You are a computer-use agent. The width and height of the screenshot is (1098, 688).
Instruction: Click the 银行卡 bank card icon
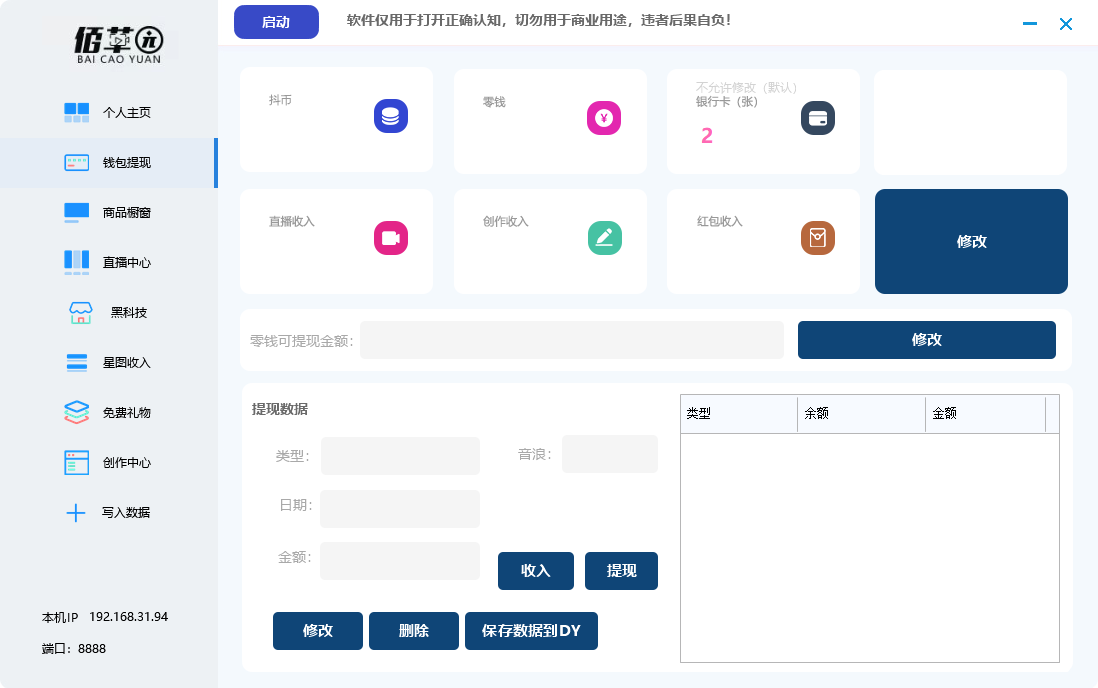pos(817,118)
